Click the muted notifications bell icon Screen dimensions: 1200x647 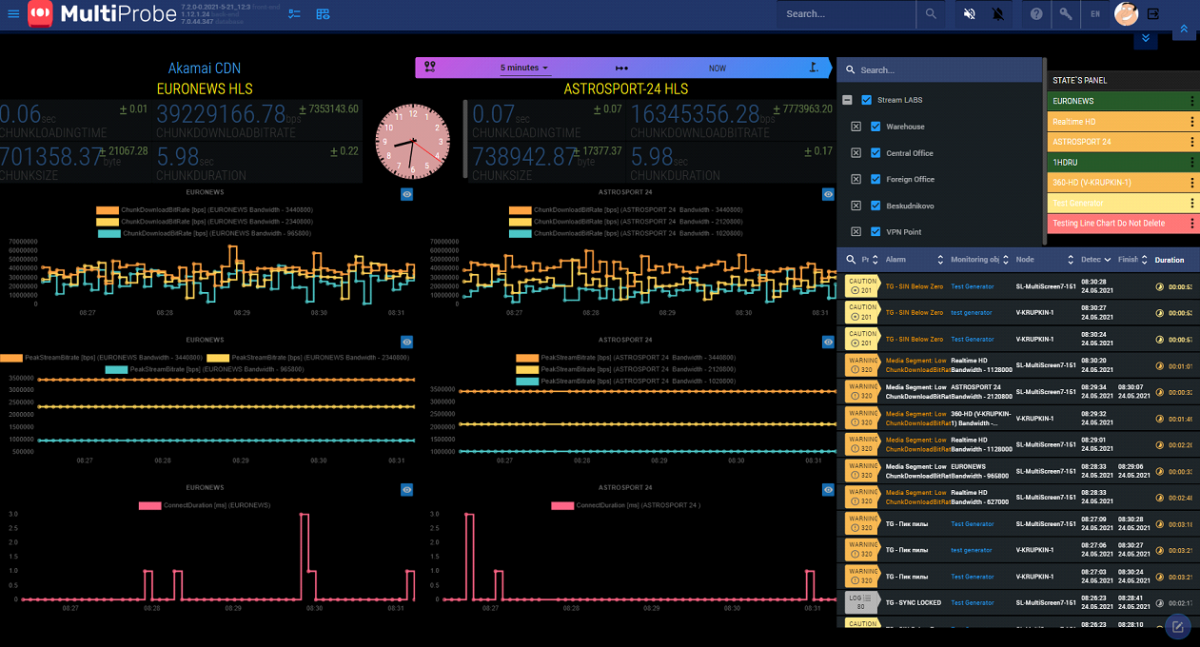point(998,14)
